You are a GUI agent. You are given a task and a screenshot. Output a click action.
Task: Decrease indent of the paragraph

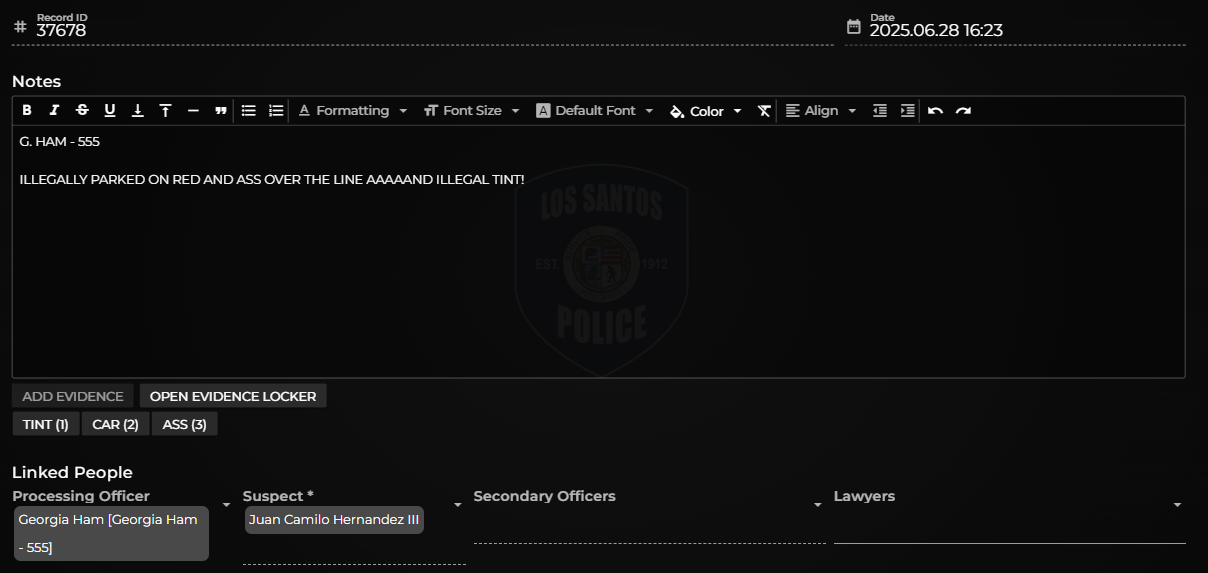[x=880, y=111]
